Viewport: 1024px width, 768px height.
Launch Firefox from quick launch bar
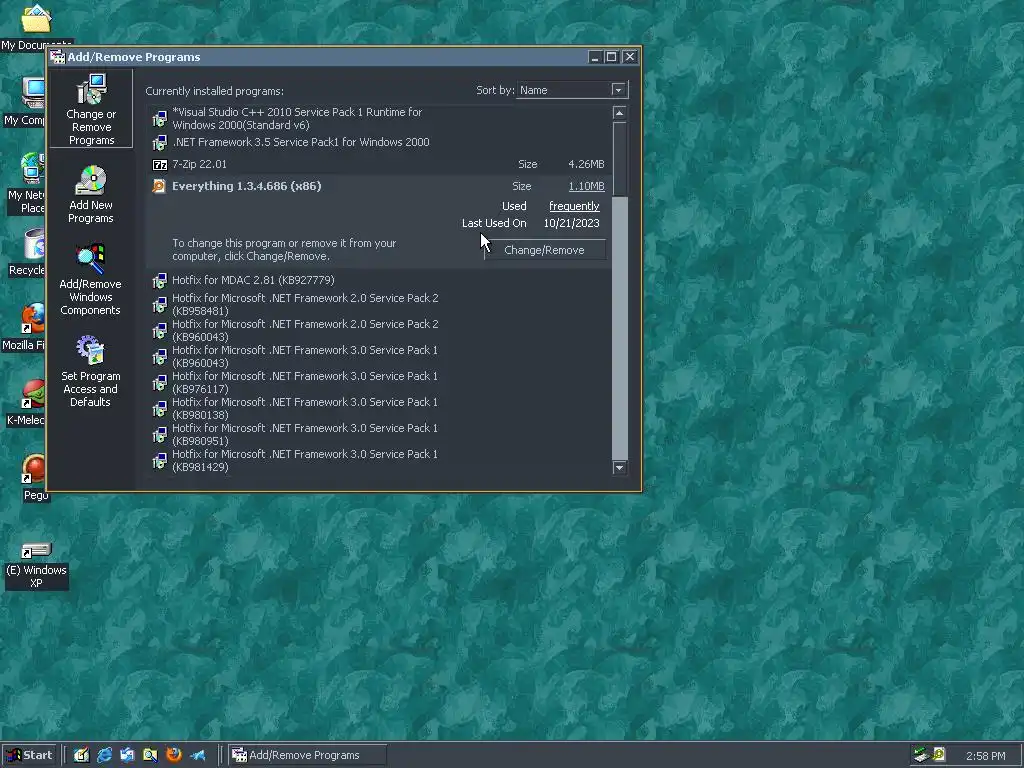pyautogui.click(x=174, y=755)
